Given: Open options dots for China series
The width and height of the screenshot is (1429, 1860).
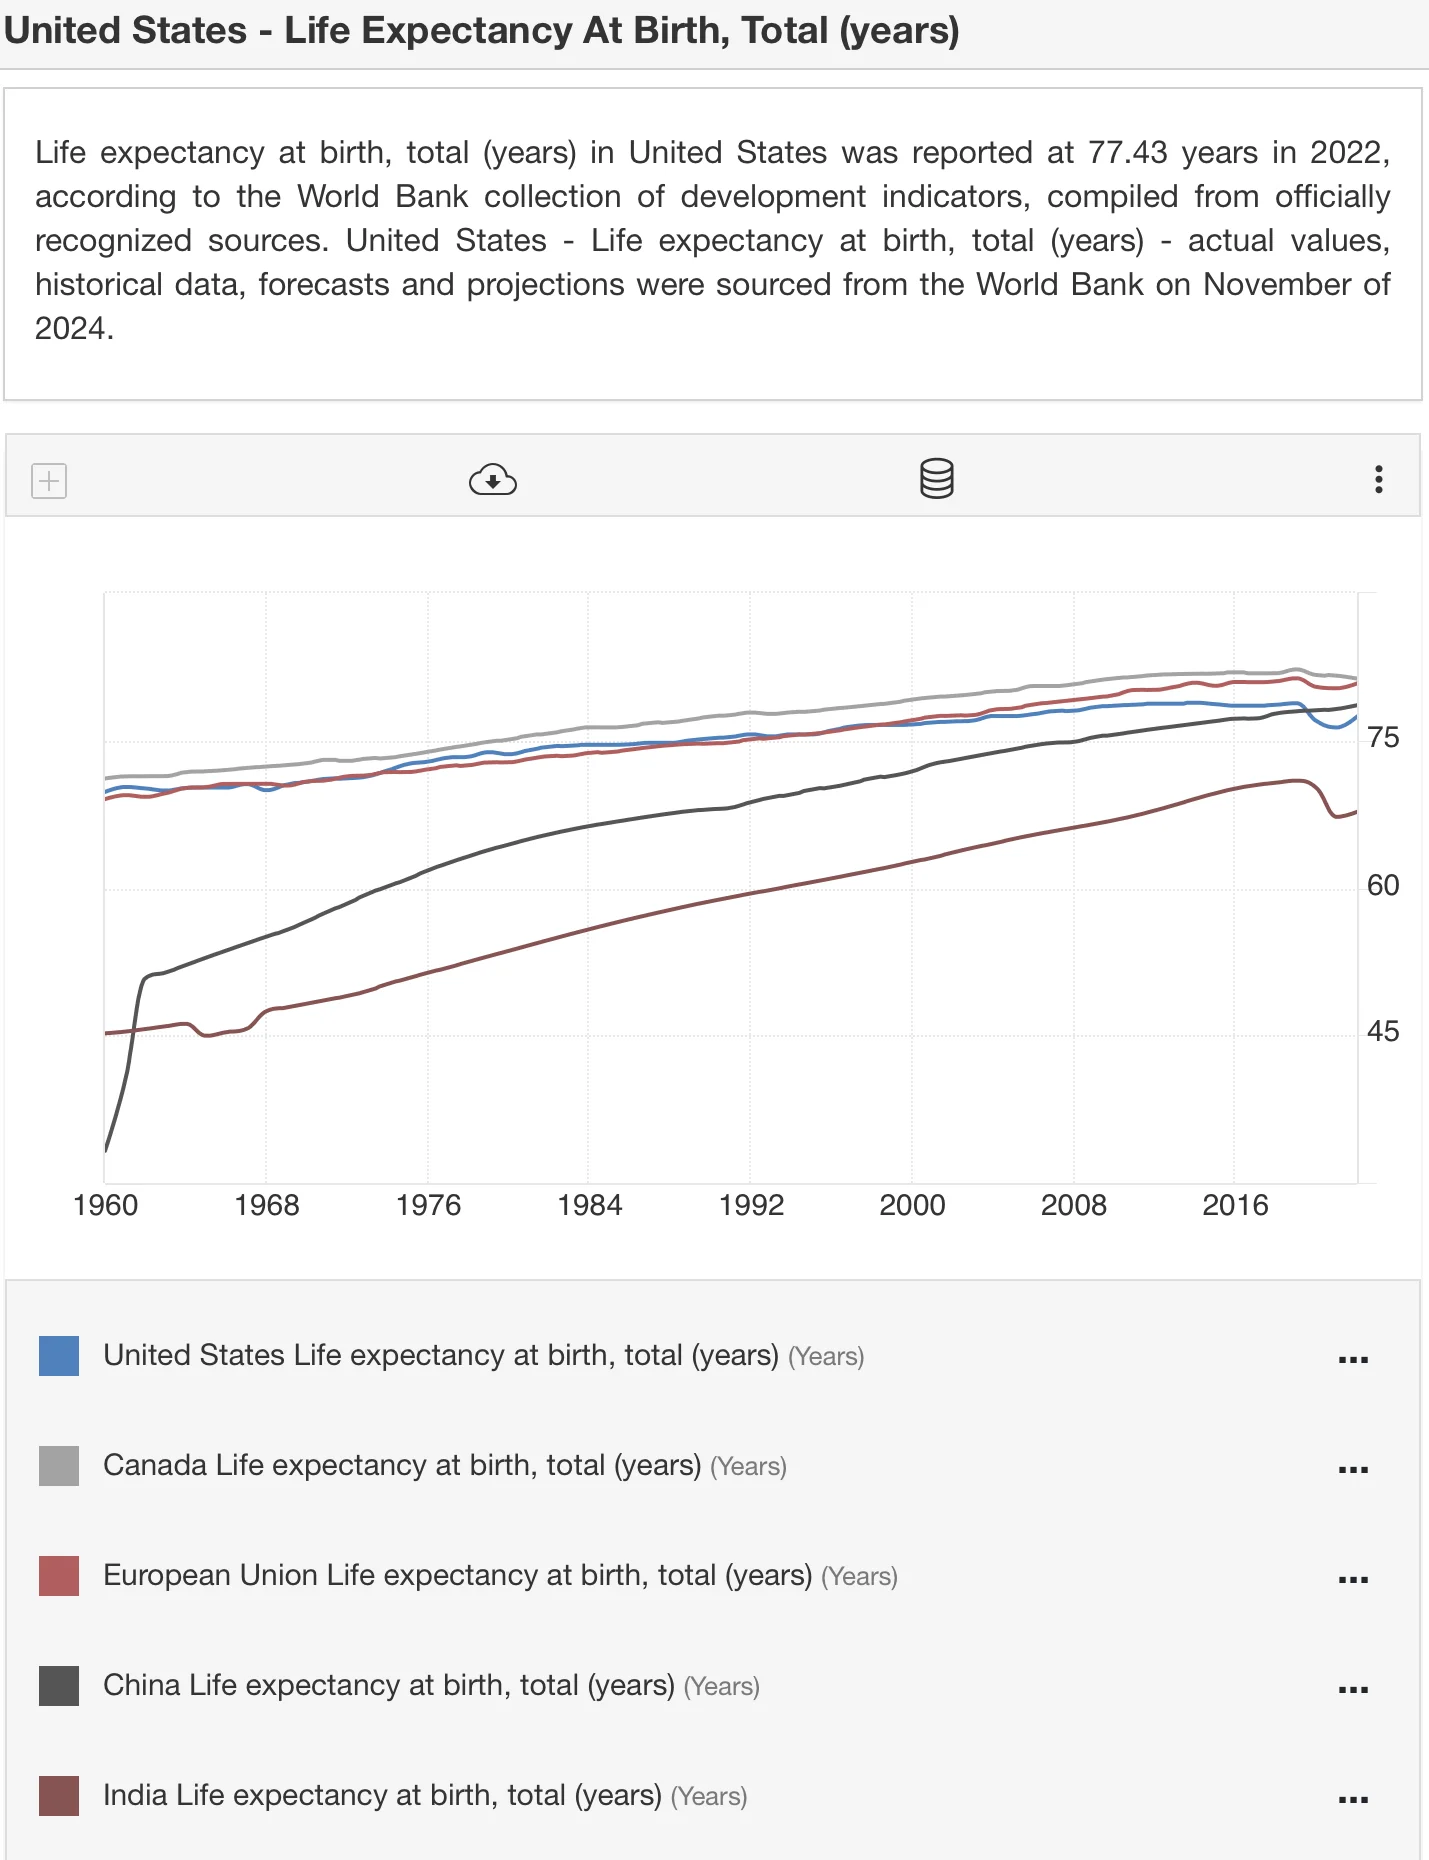Looking at the screenshot, I should pos(1352,1690).
